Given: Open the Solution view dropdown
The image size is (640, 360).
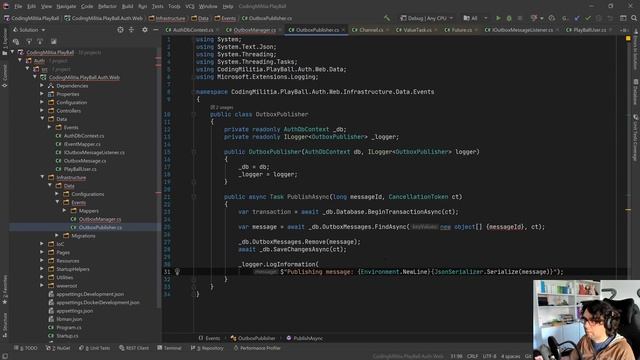Looking at the screenshot, I should (29, 30).
